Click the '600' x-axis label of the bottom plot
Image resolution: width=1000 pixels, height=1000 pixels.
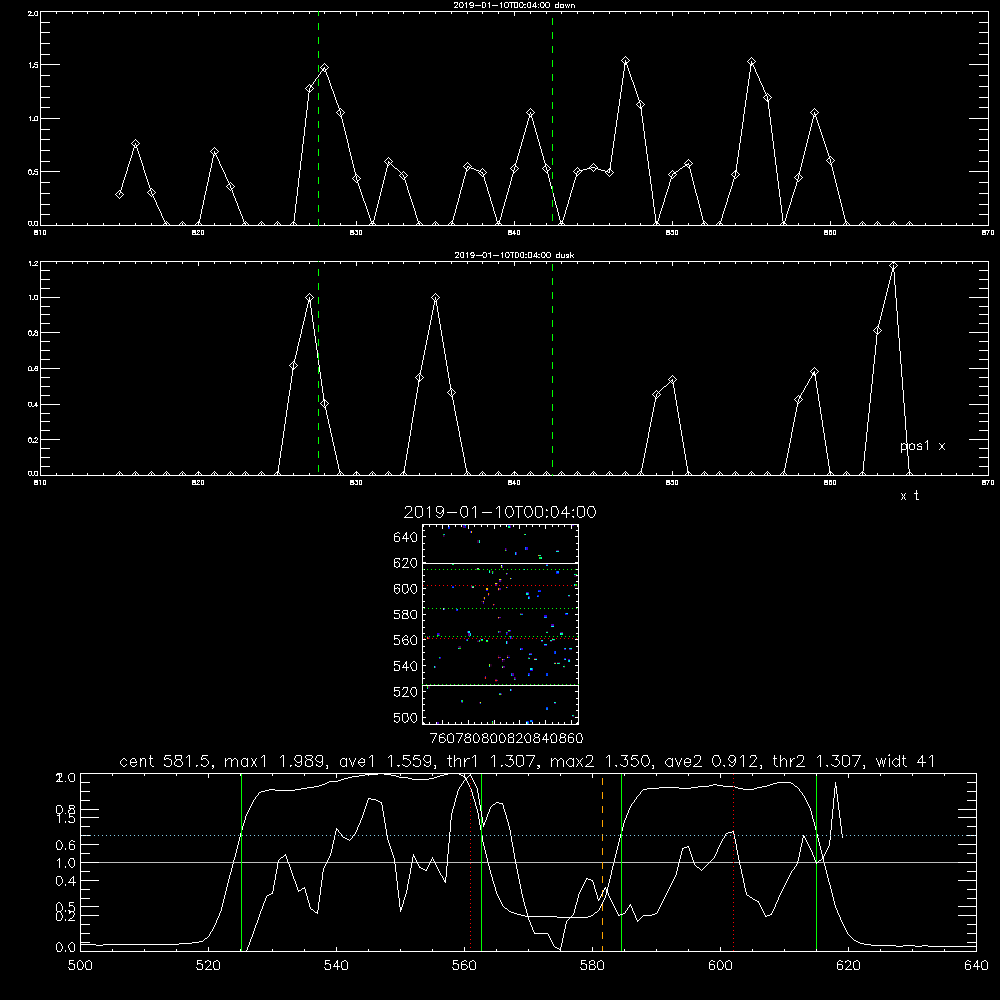(x=721, y=966)
